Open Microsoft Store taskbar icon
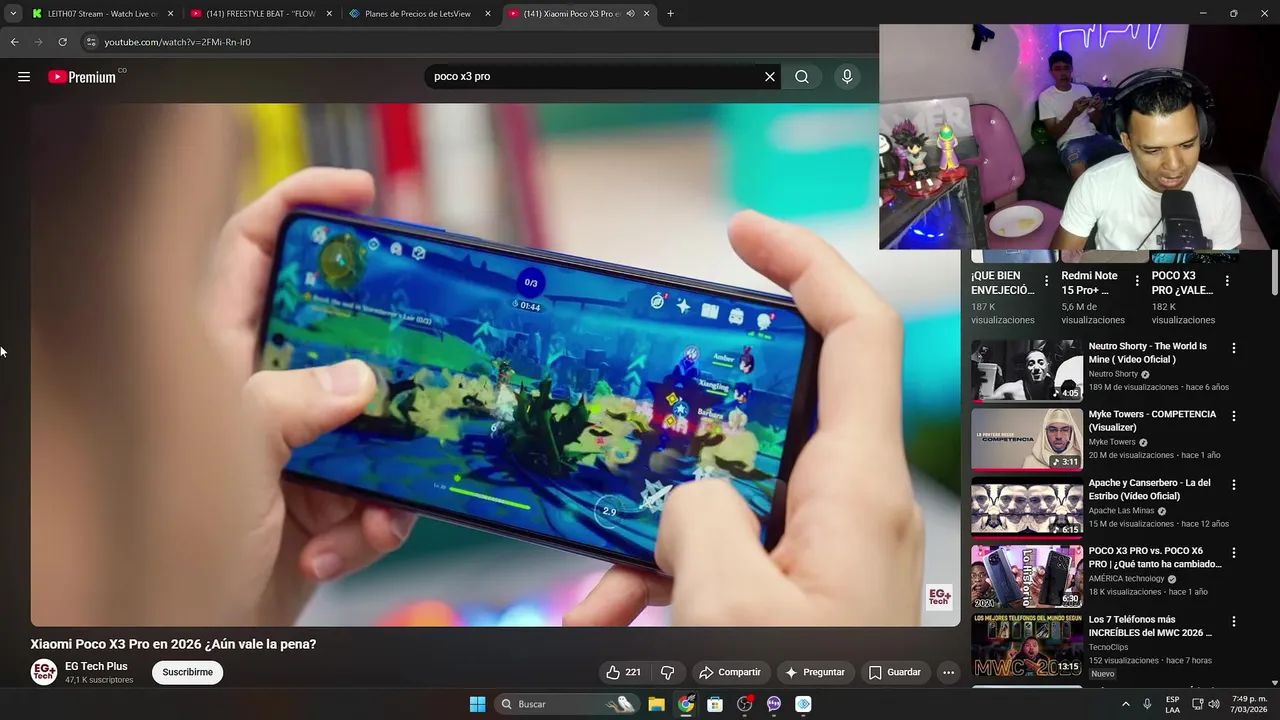This screenshot has width=1280, height=720. click(715, 704)
